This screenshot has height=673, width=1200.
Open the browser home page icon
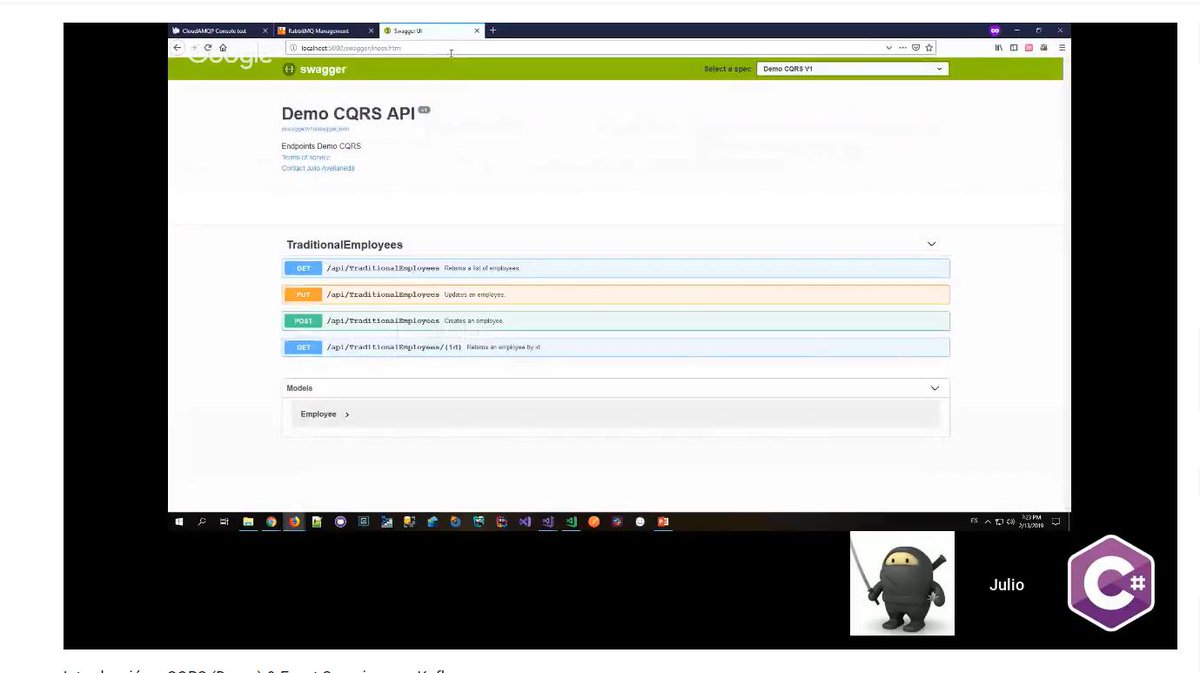(x=222, y=47)
